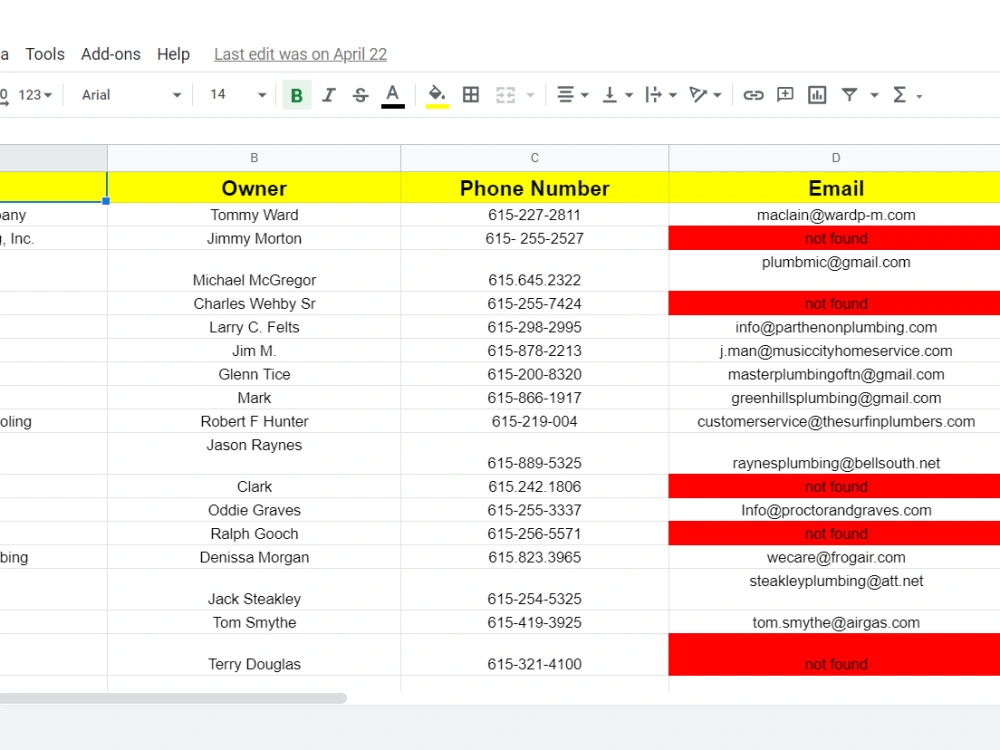The image size is (1000, 750).
Task: Change the text color
Action: [392, 94]
